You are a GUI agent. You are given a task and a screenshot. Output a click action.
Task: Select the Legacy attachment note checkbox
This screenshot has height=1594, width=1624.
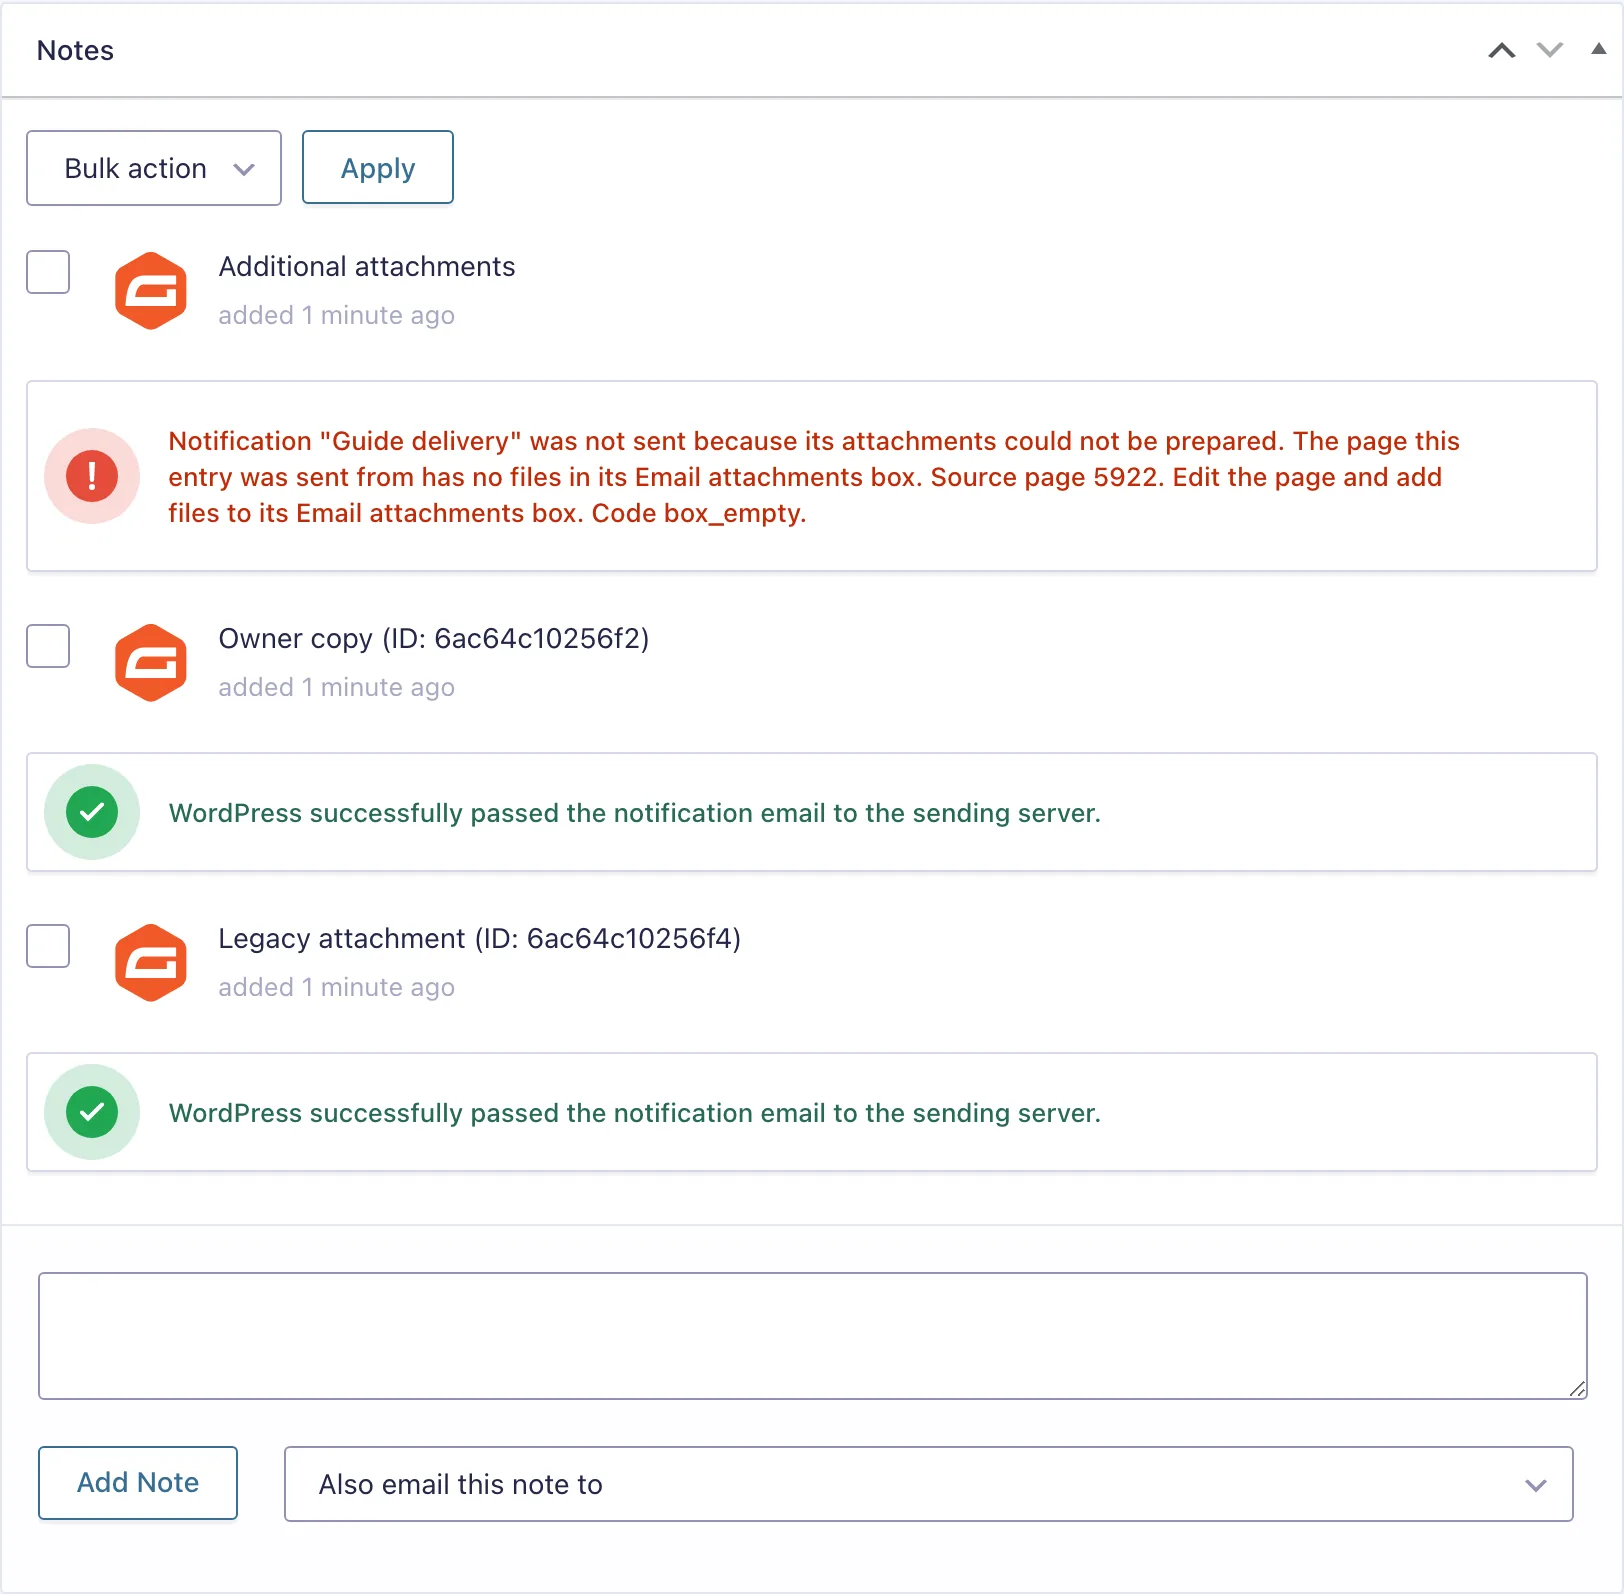click(x=48, y=946)
